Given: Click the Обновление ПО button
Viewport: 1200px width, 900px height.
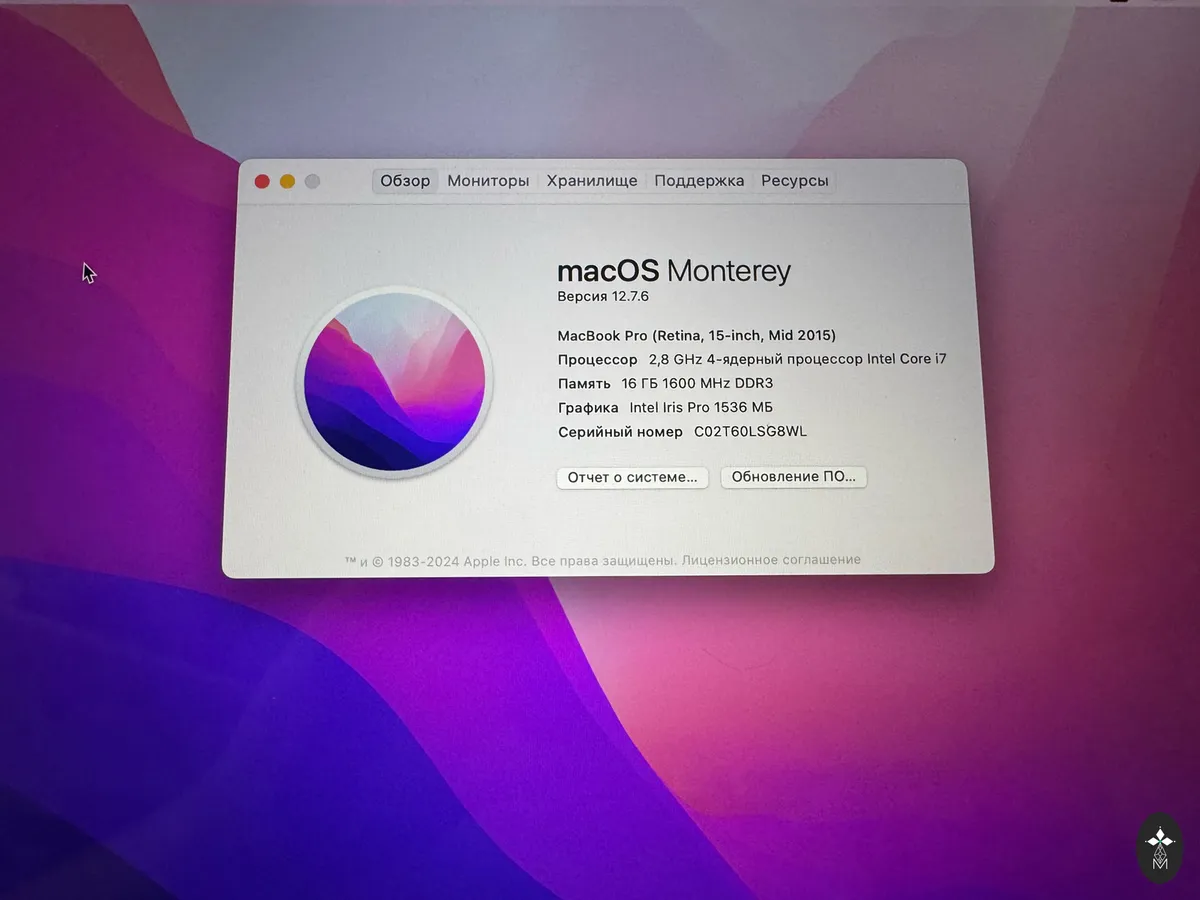Looking at the screenshot, I should pyautogui.click(x=794, y=477).
